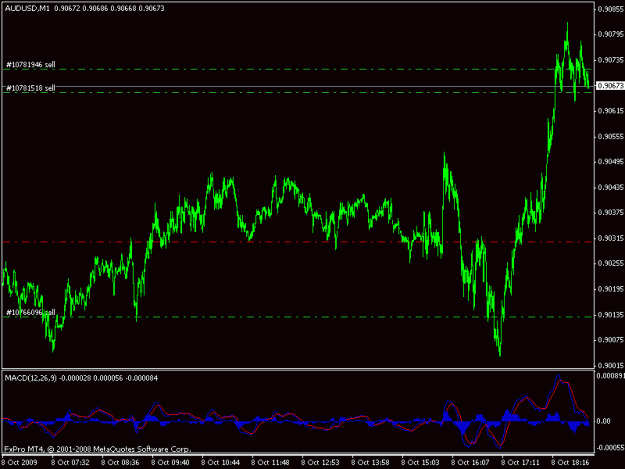Click price axis value 0.90615
The width and height of the screenshot is (625, 469).
click(611, 111)
